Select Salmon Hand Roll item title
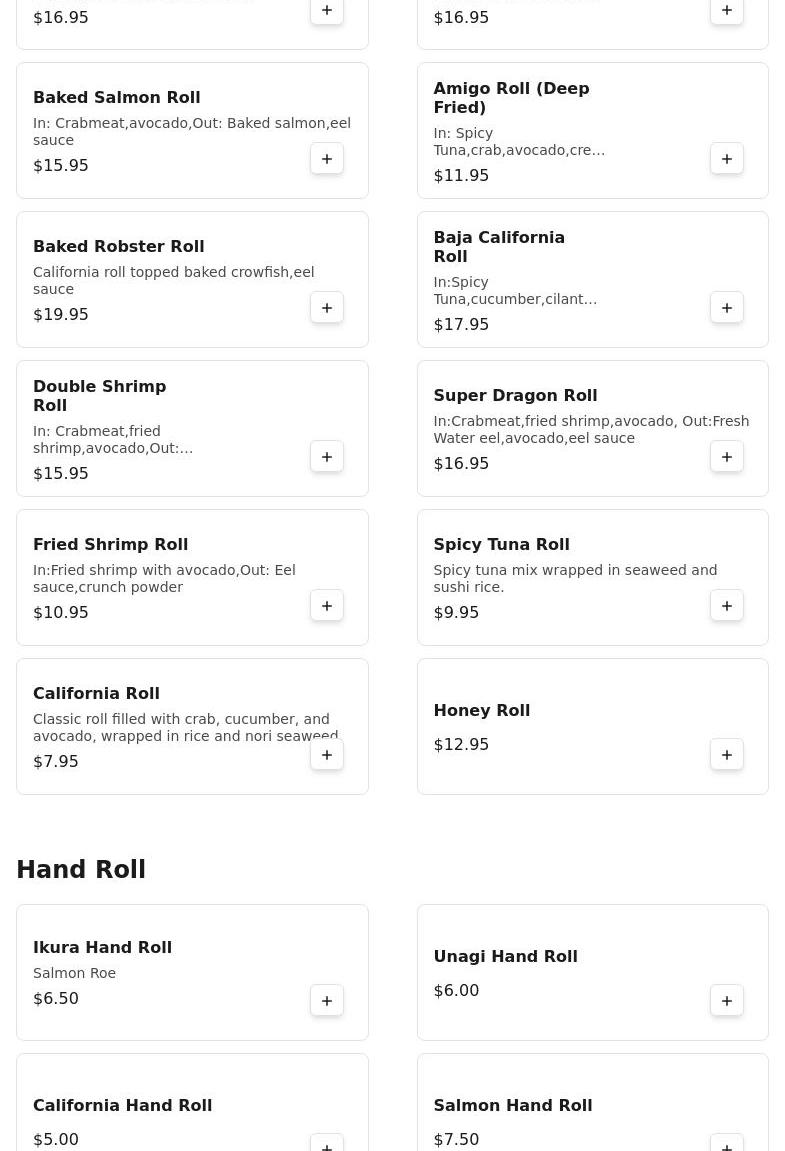785x1151 pixels. (x=512, y=1105)
